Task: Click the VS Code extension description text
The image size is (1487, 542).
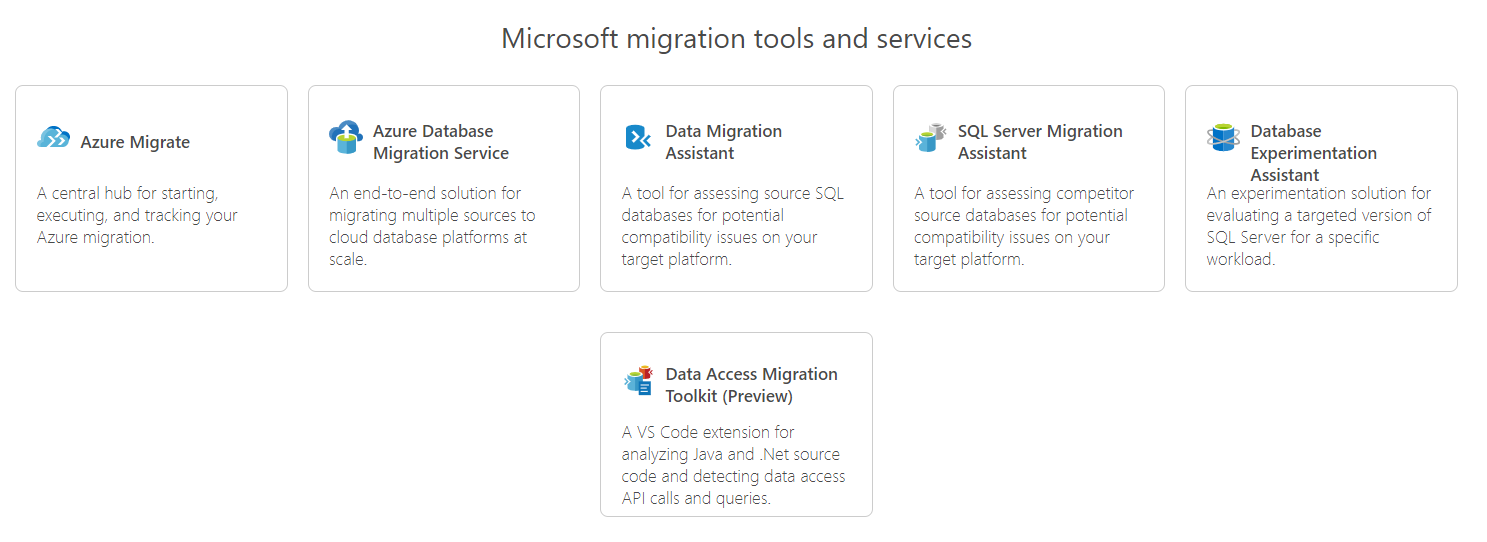Action: 733,465
